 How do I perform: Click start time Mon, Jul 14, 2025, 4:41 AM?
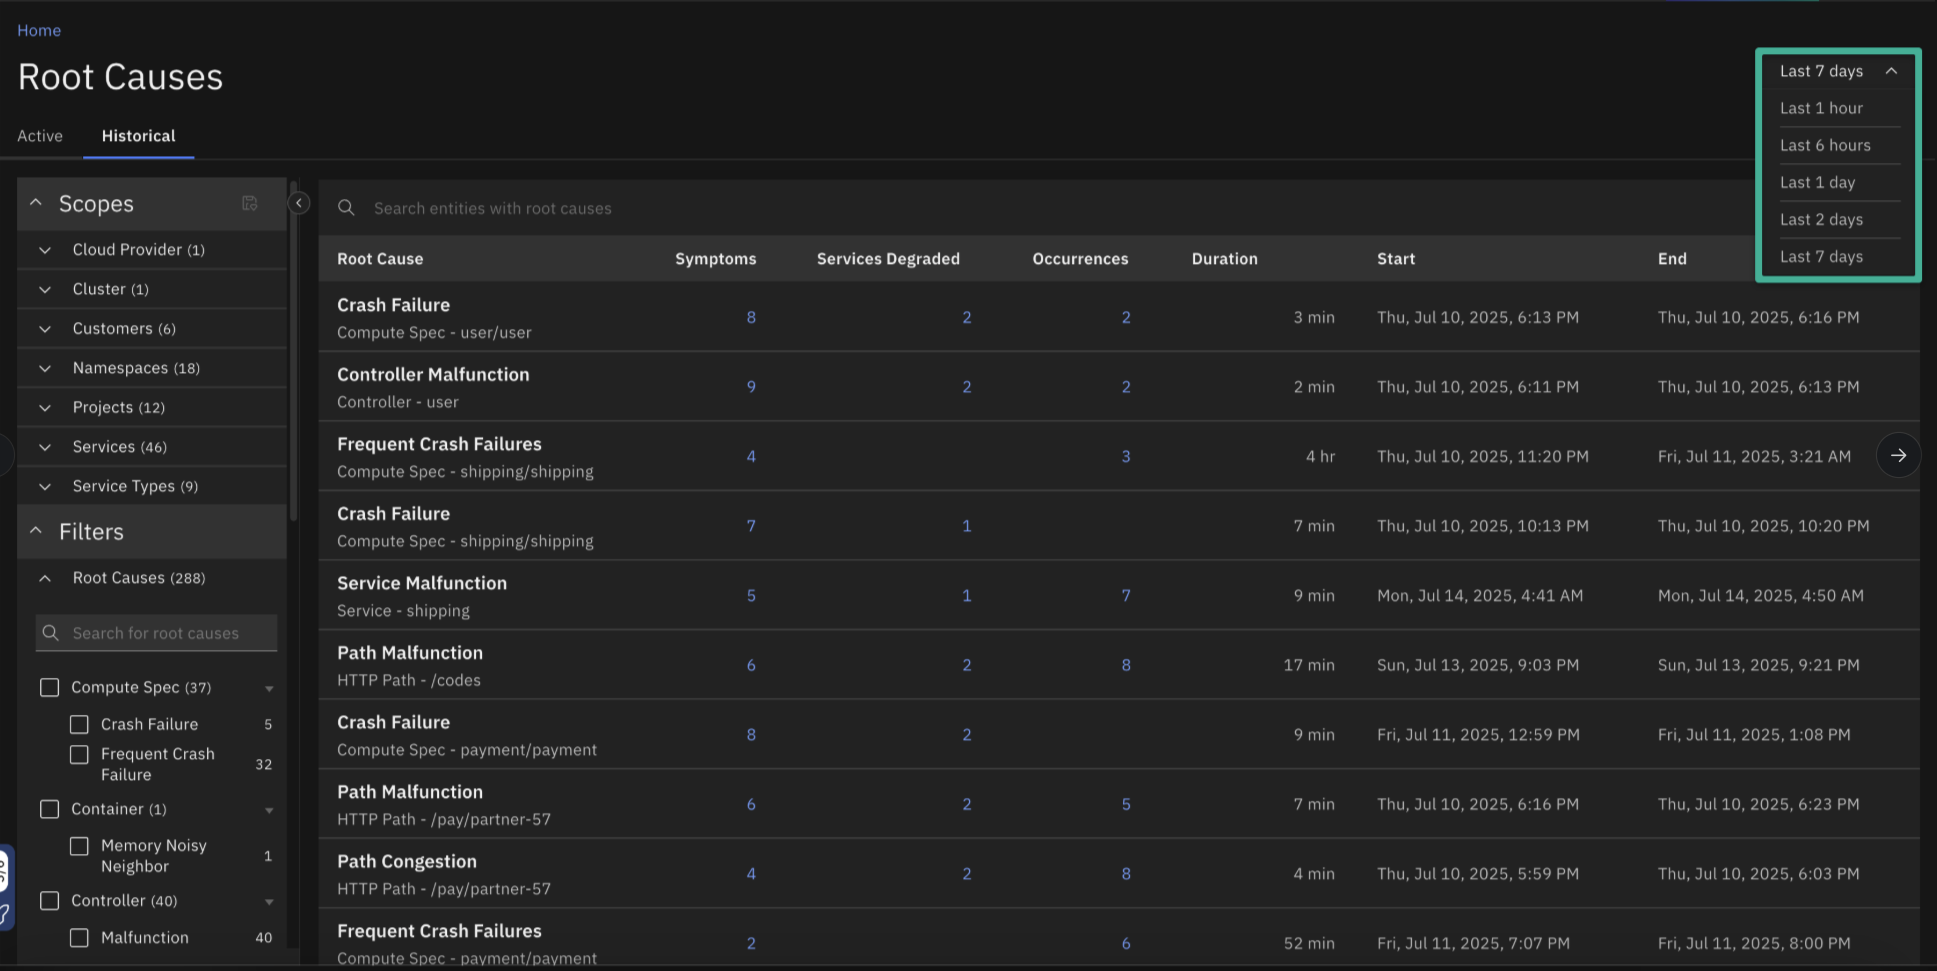(x=1480, y=595)
